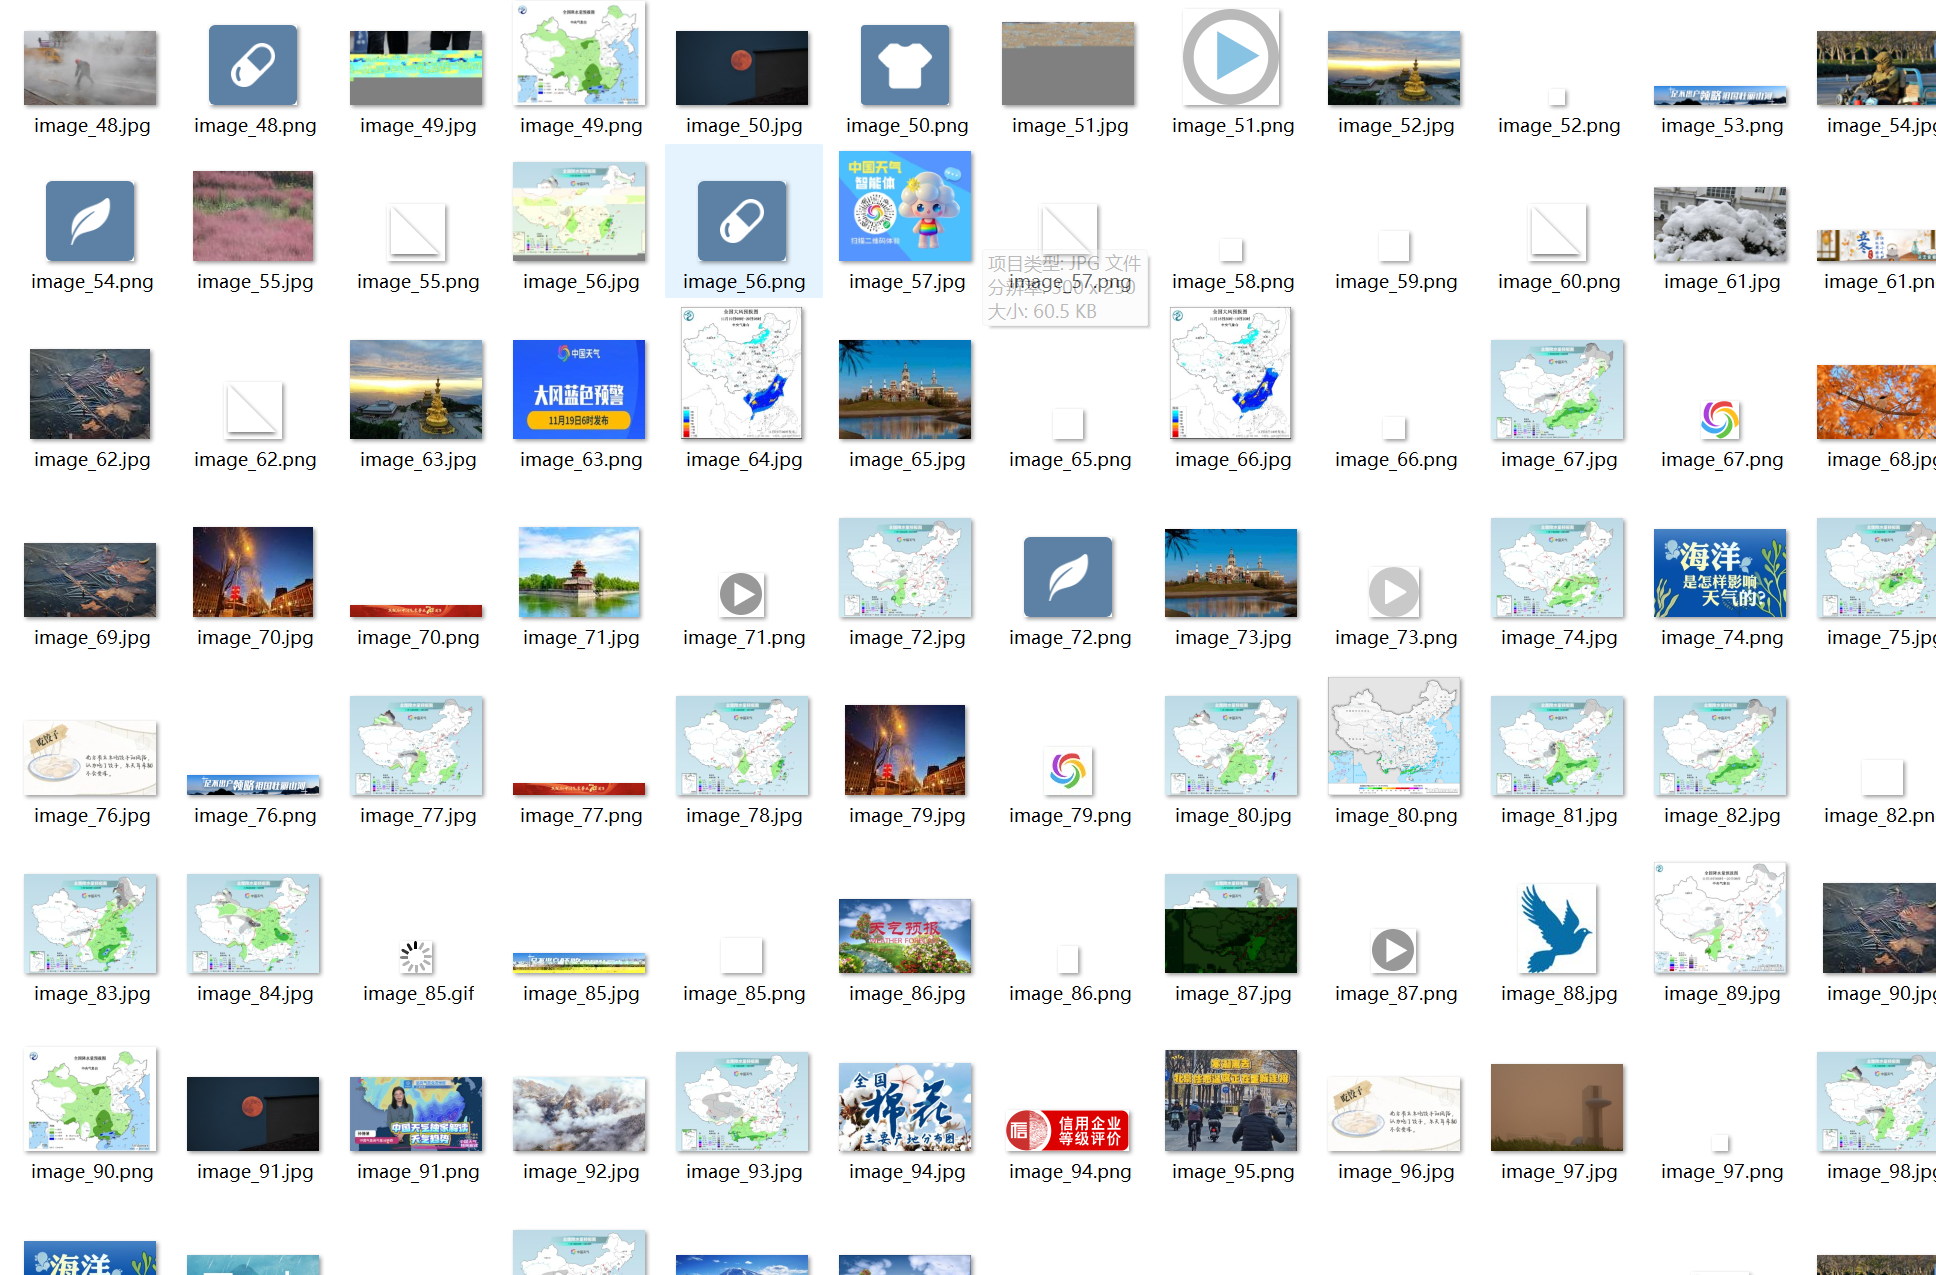Open red credit rating badge image_94.png

(1068, 1130)
